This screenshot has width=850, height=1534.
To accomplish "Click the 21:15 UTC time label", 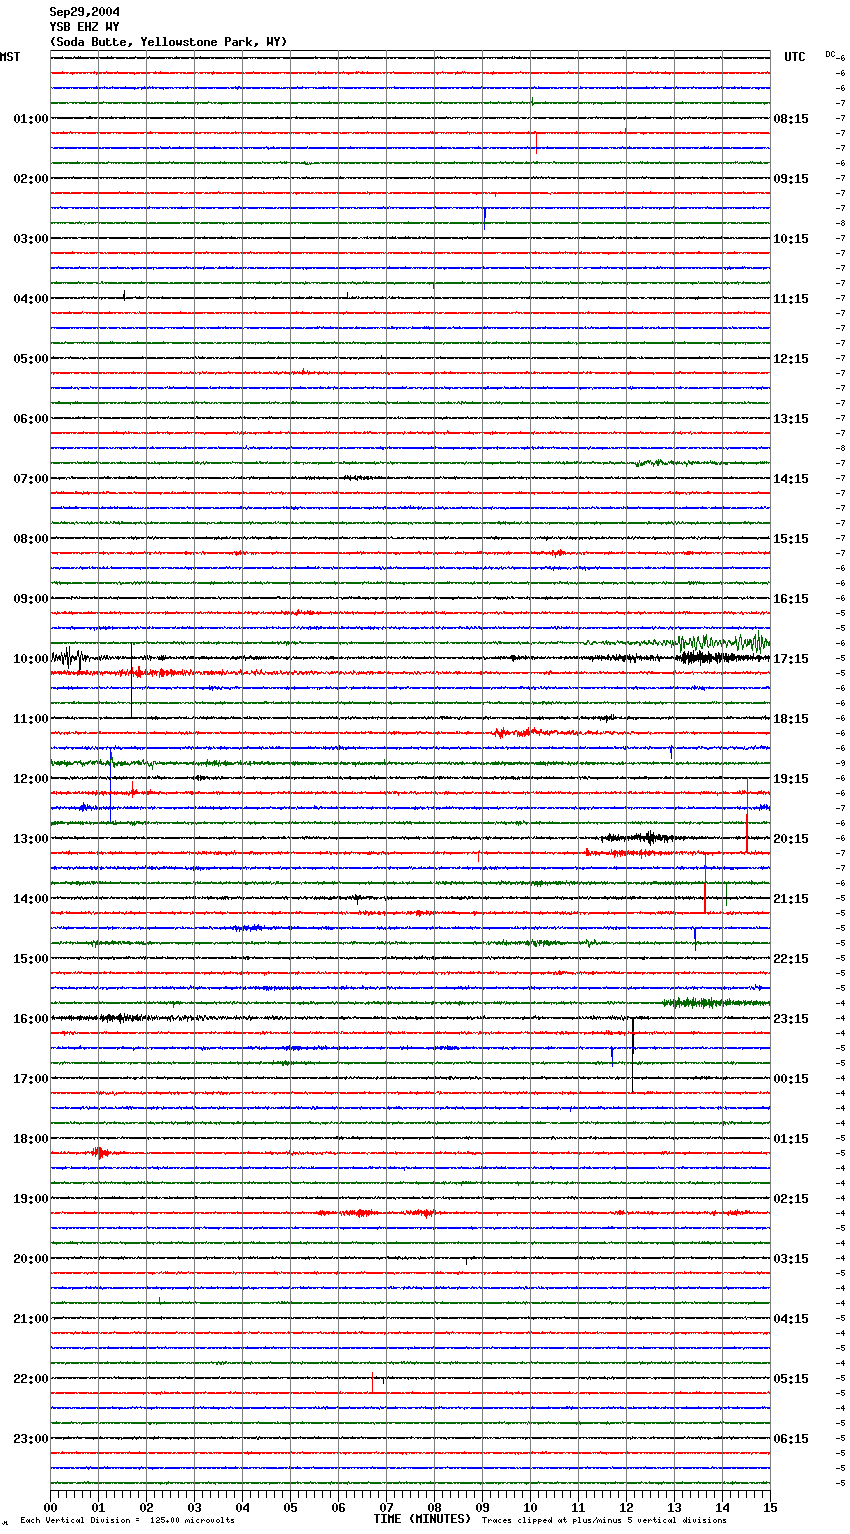I will tap(791, 899).
